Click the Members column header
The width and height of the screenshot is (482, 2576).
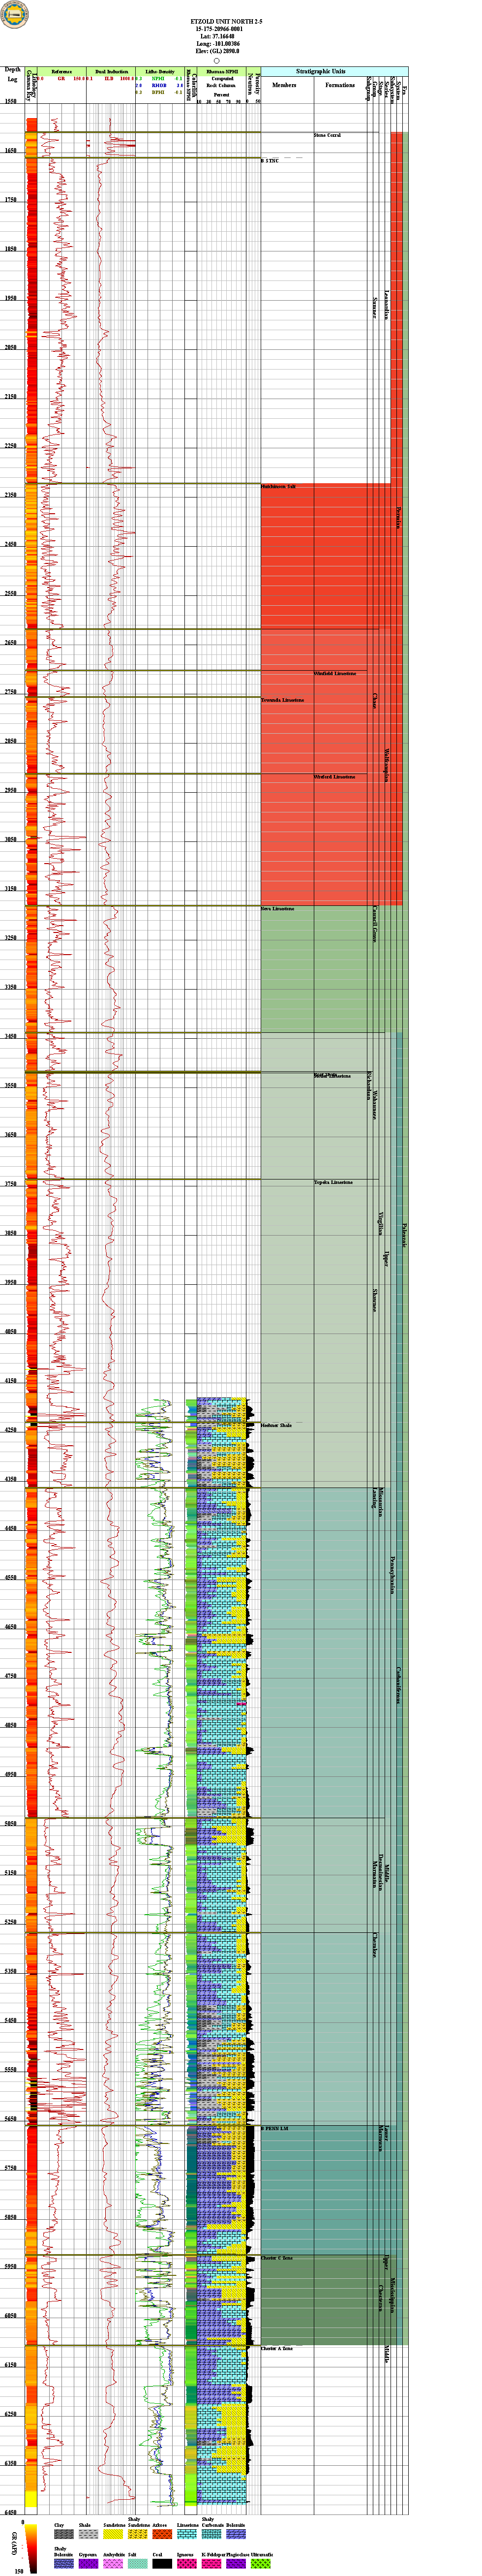285,85
